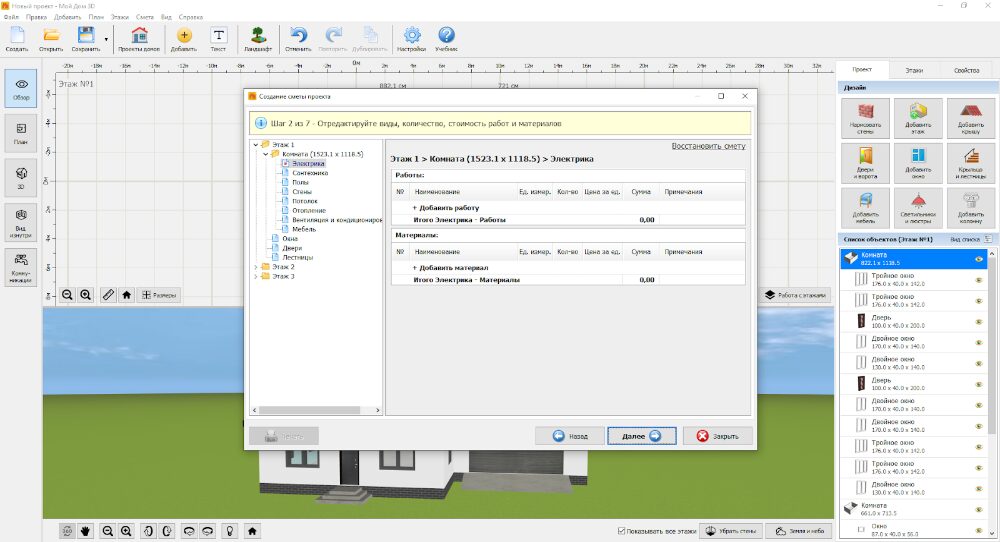This screenshot has height=542, width=1000.
Task: Switch to План view in left sidebar
Action: tap(21, 133)
